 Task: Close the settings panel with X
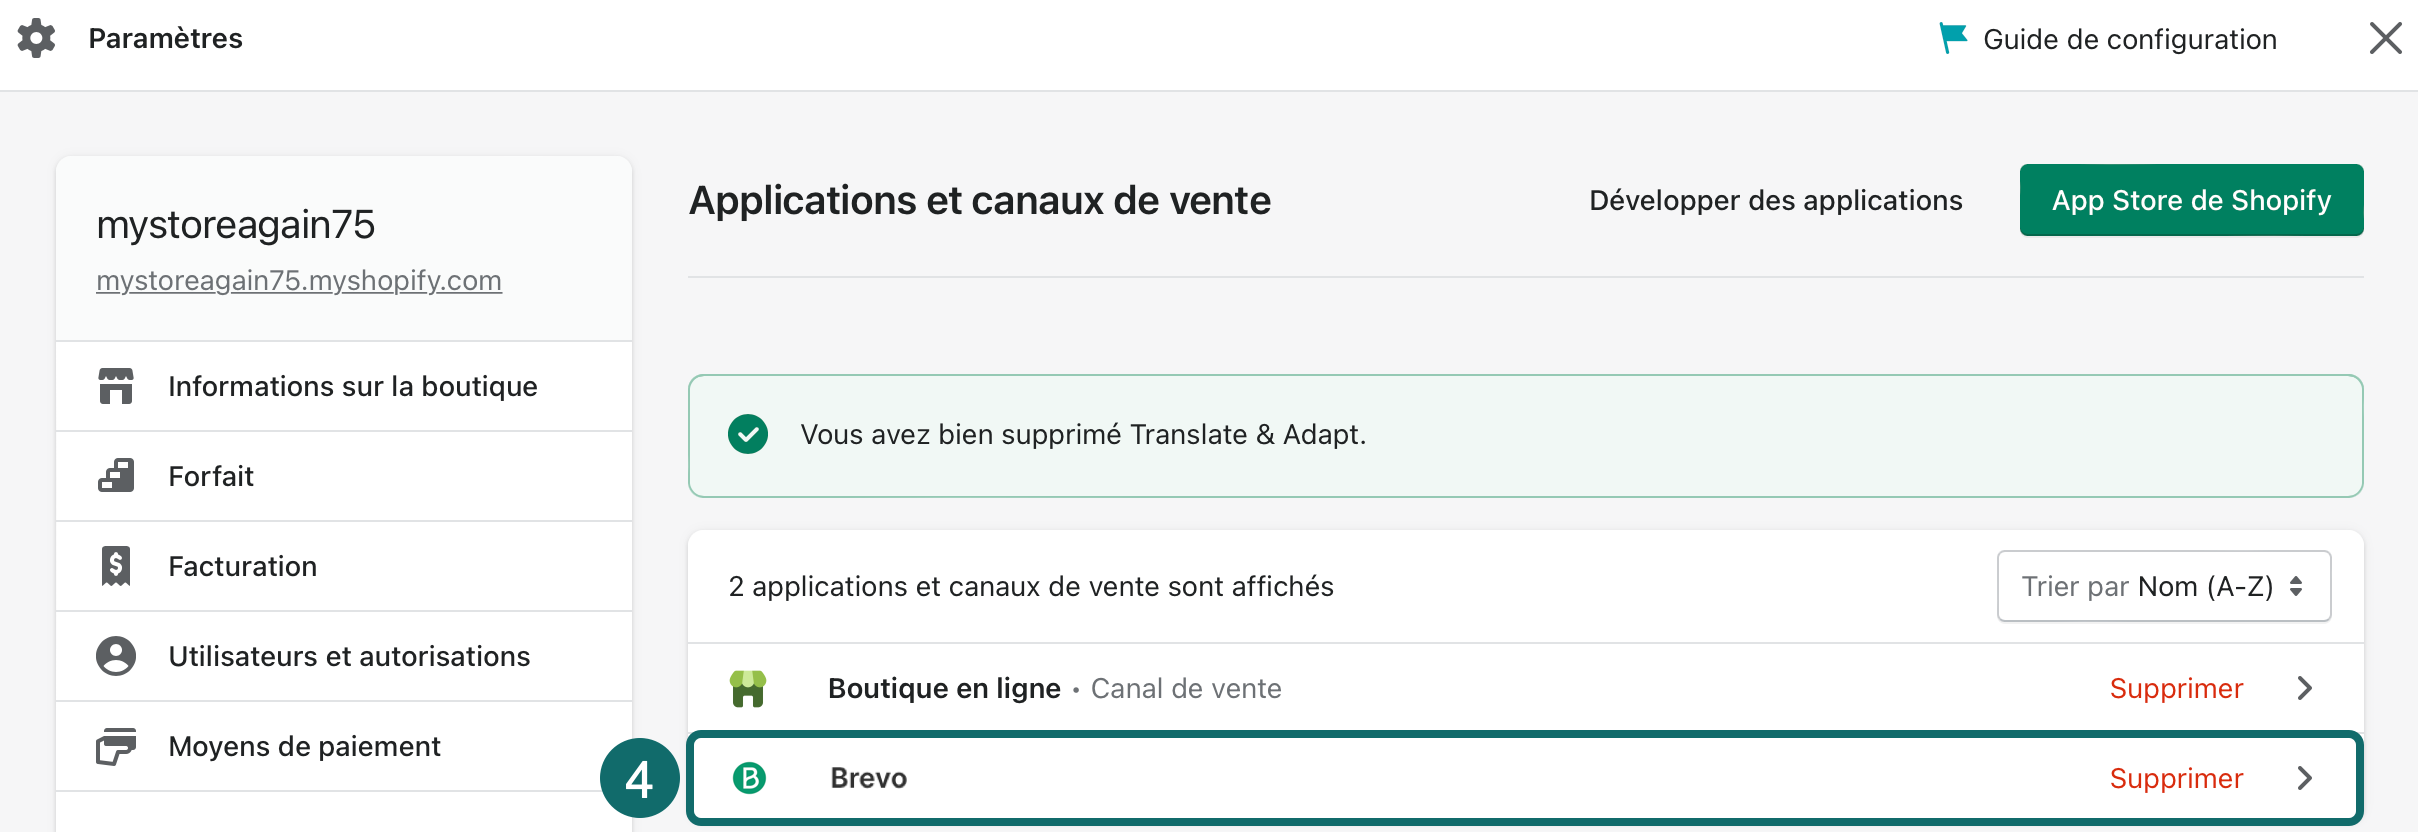2385,39
